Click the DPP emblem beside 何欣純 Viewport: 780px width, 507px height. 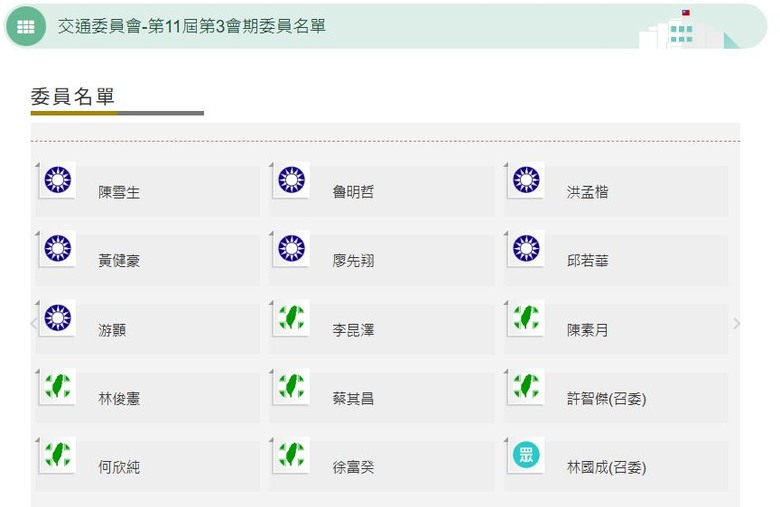(x=58, y=455)
